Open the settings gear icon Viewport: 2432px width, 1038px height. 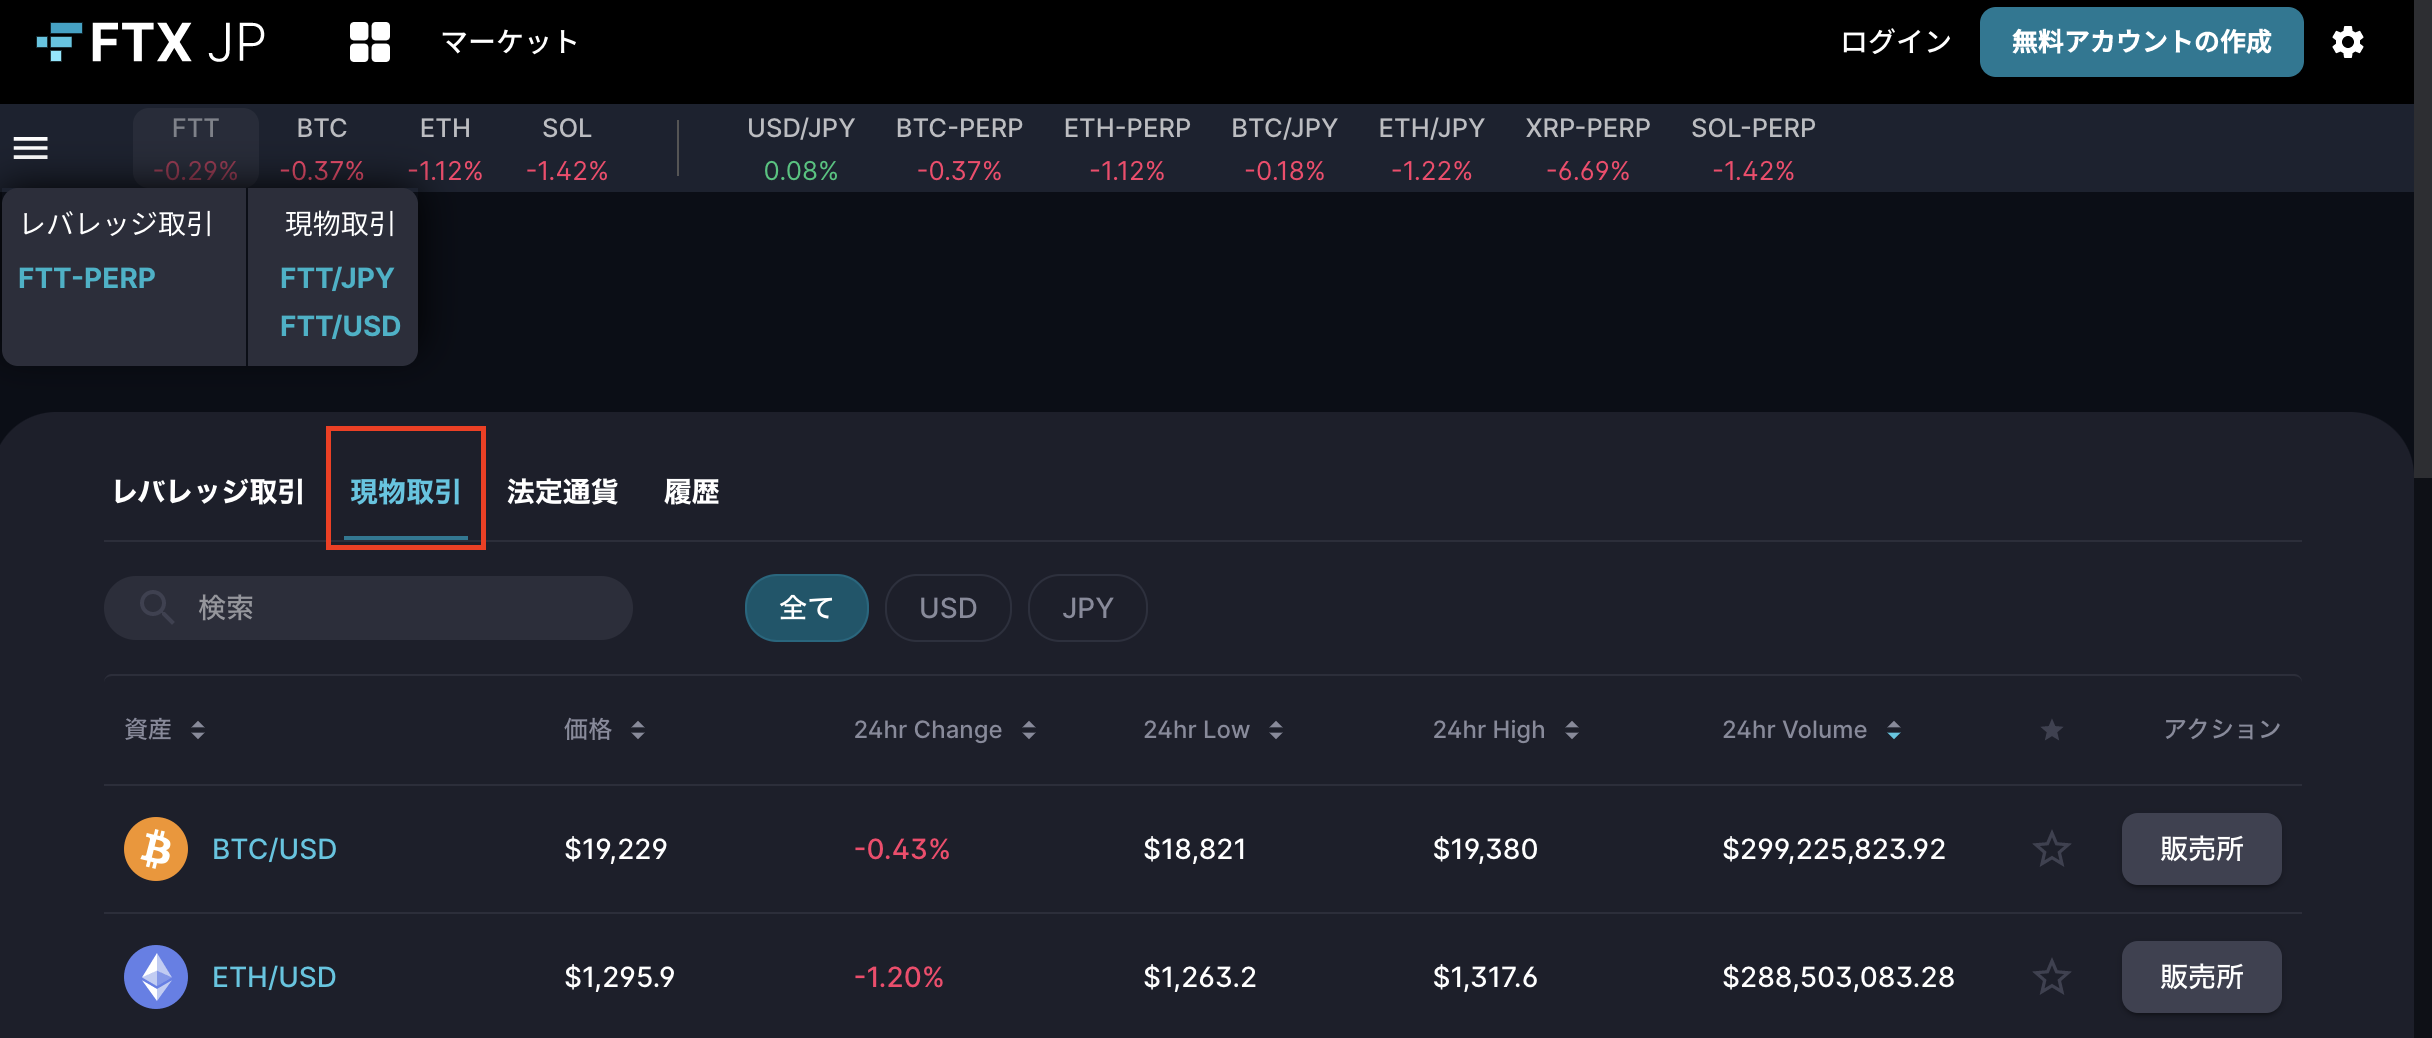(x=2347, y=42)
